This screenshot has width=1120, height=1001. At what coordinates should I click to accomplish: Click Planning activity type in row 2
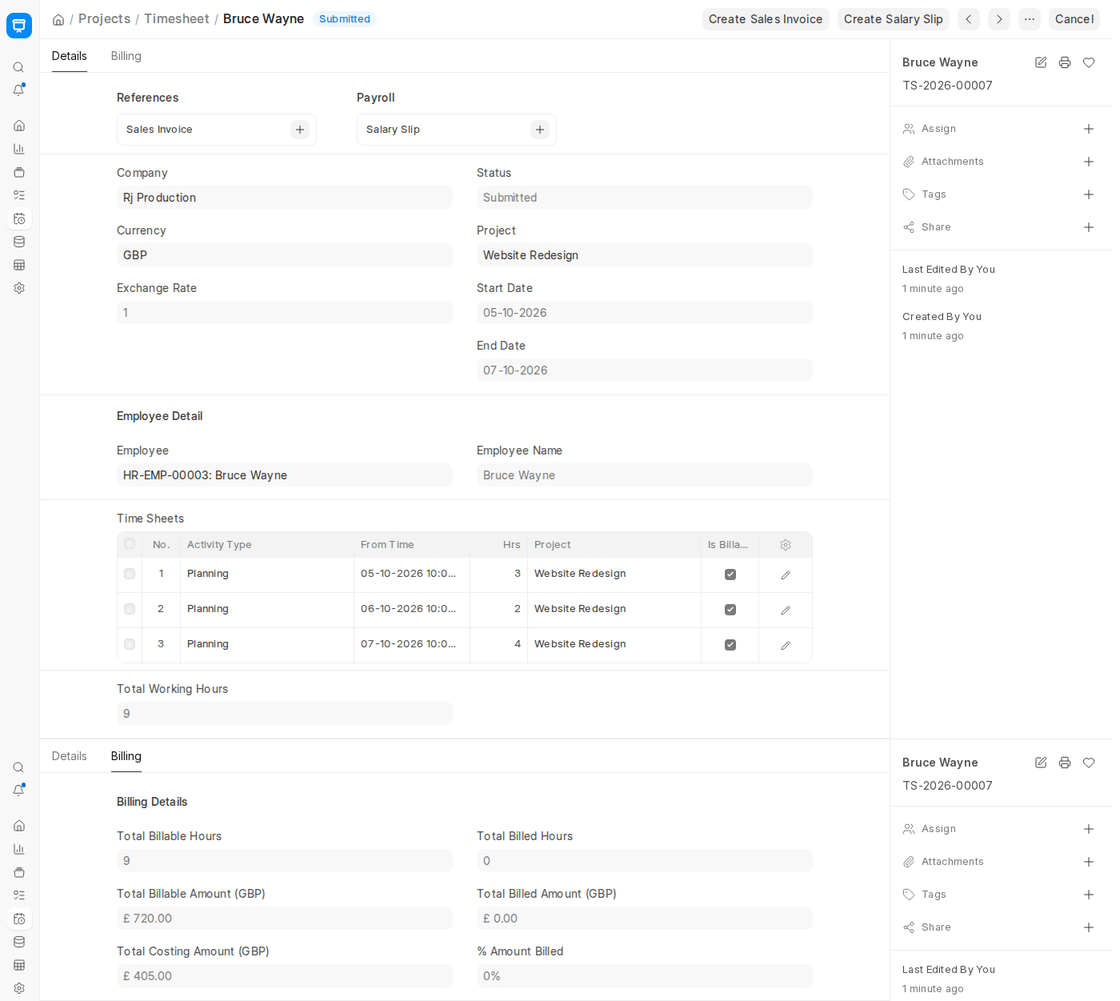pos(267,609)
